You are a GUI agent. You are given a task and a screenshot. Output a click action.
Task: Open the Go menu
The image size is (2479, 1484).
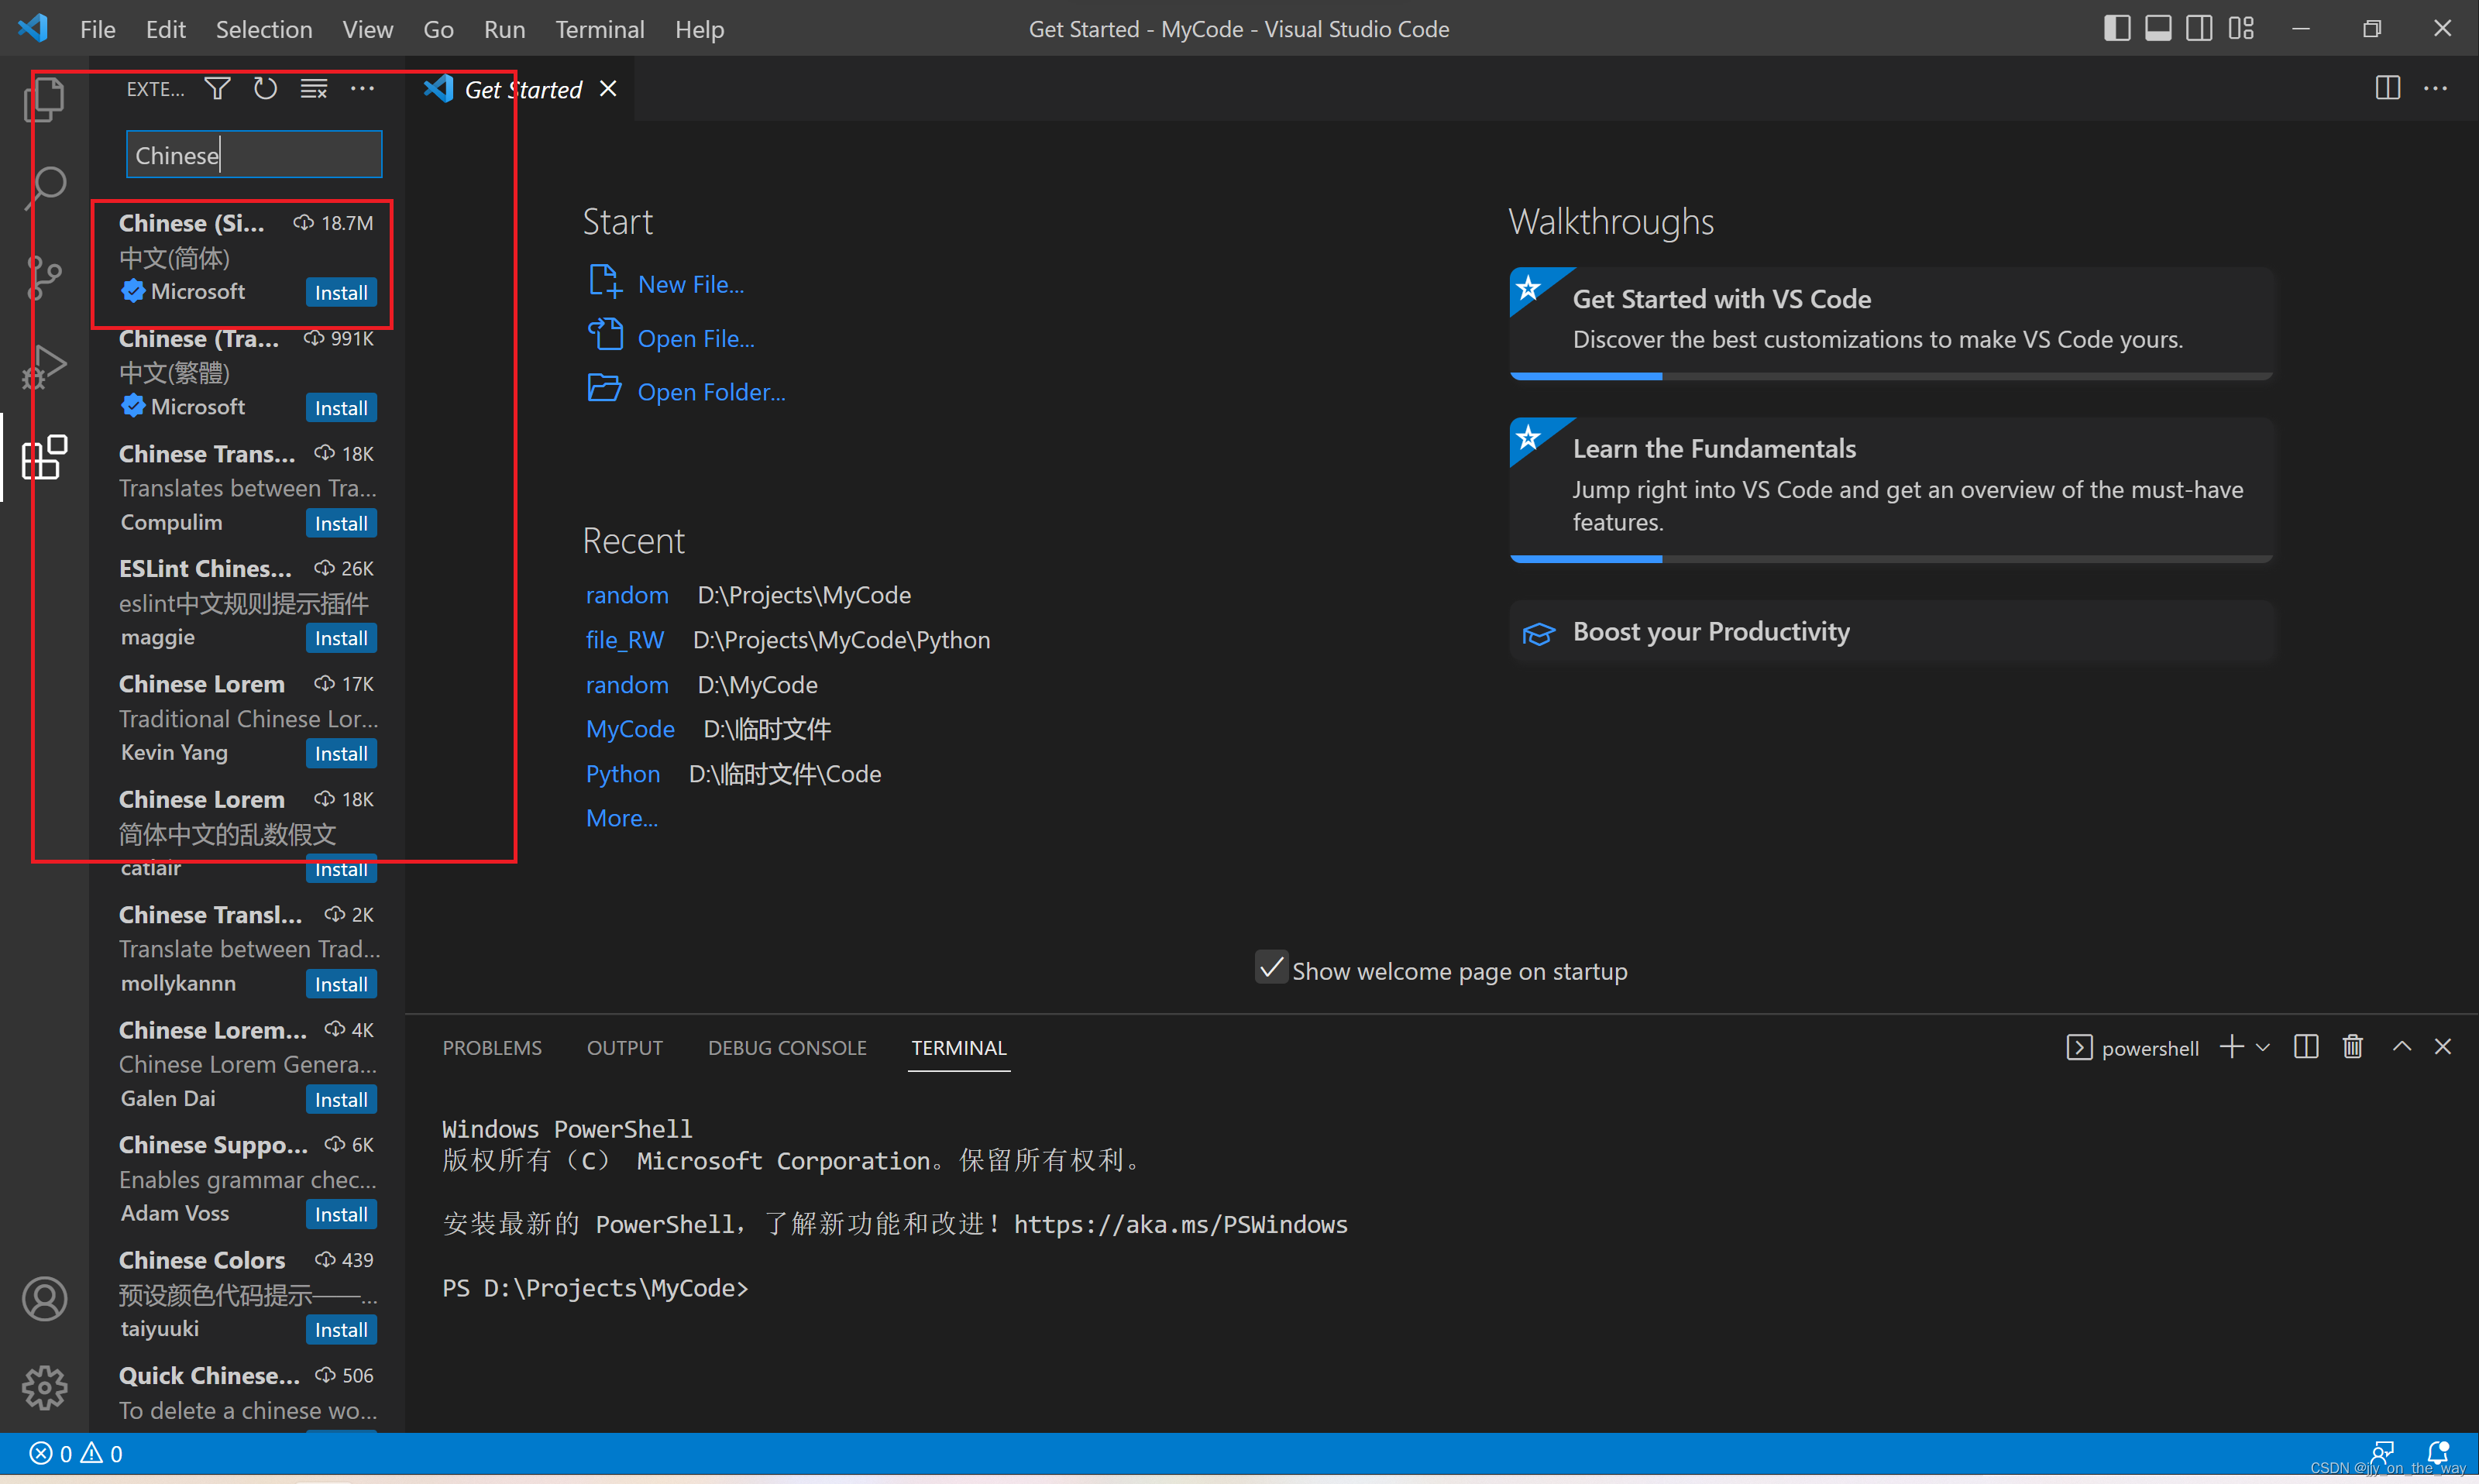coord(438,29)
